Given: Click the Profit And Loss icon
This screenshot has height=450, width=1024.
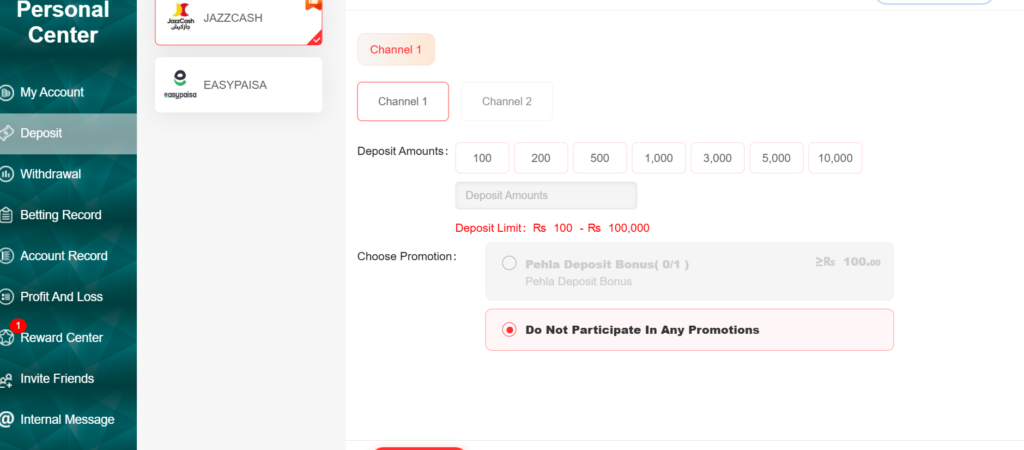Looking at the screenshot, I should click(x=7, y=297).
